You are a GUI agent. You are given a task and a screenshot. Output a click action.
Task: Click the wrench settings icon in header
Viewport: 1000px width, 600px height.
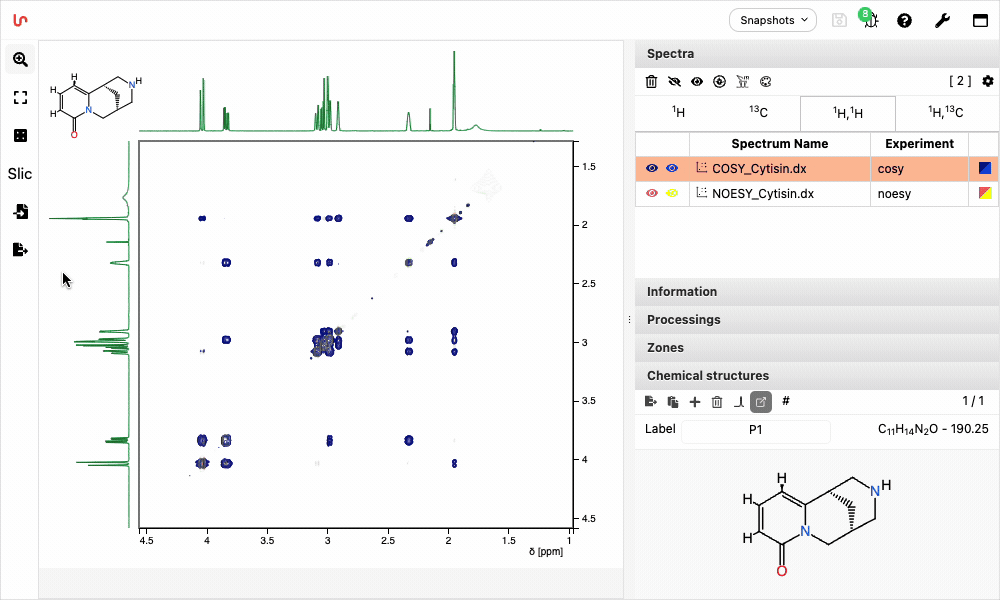pos(942,20)
